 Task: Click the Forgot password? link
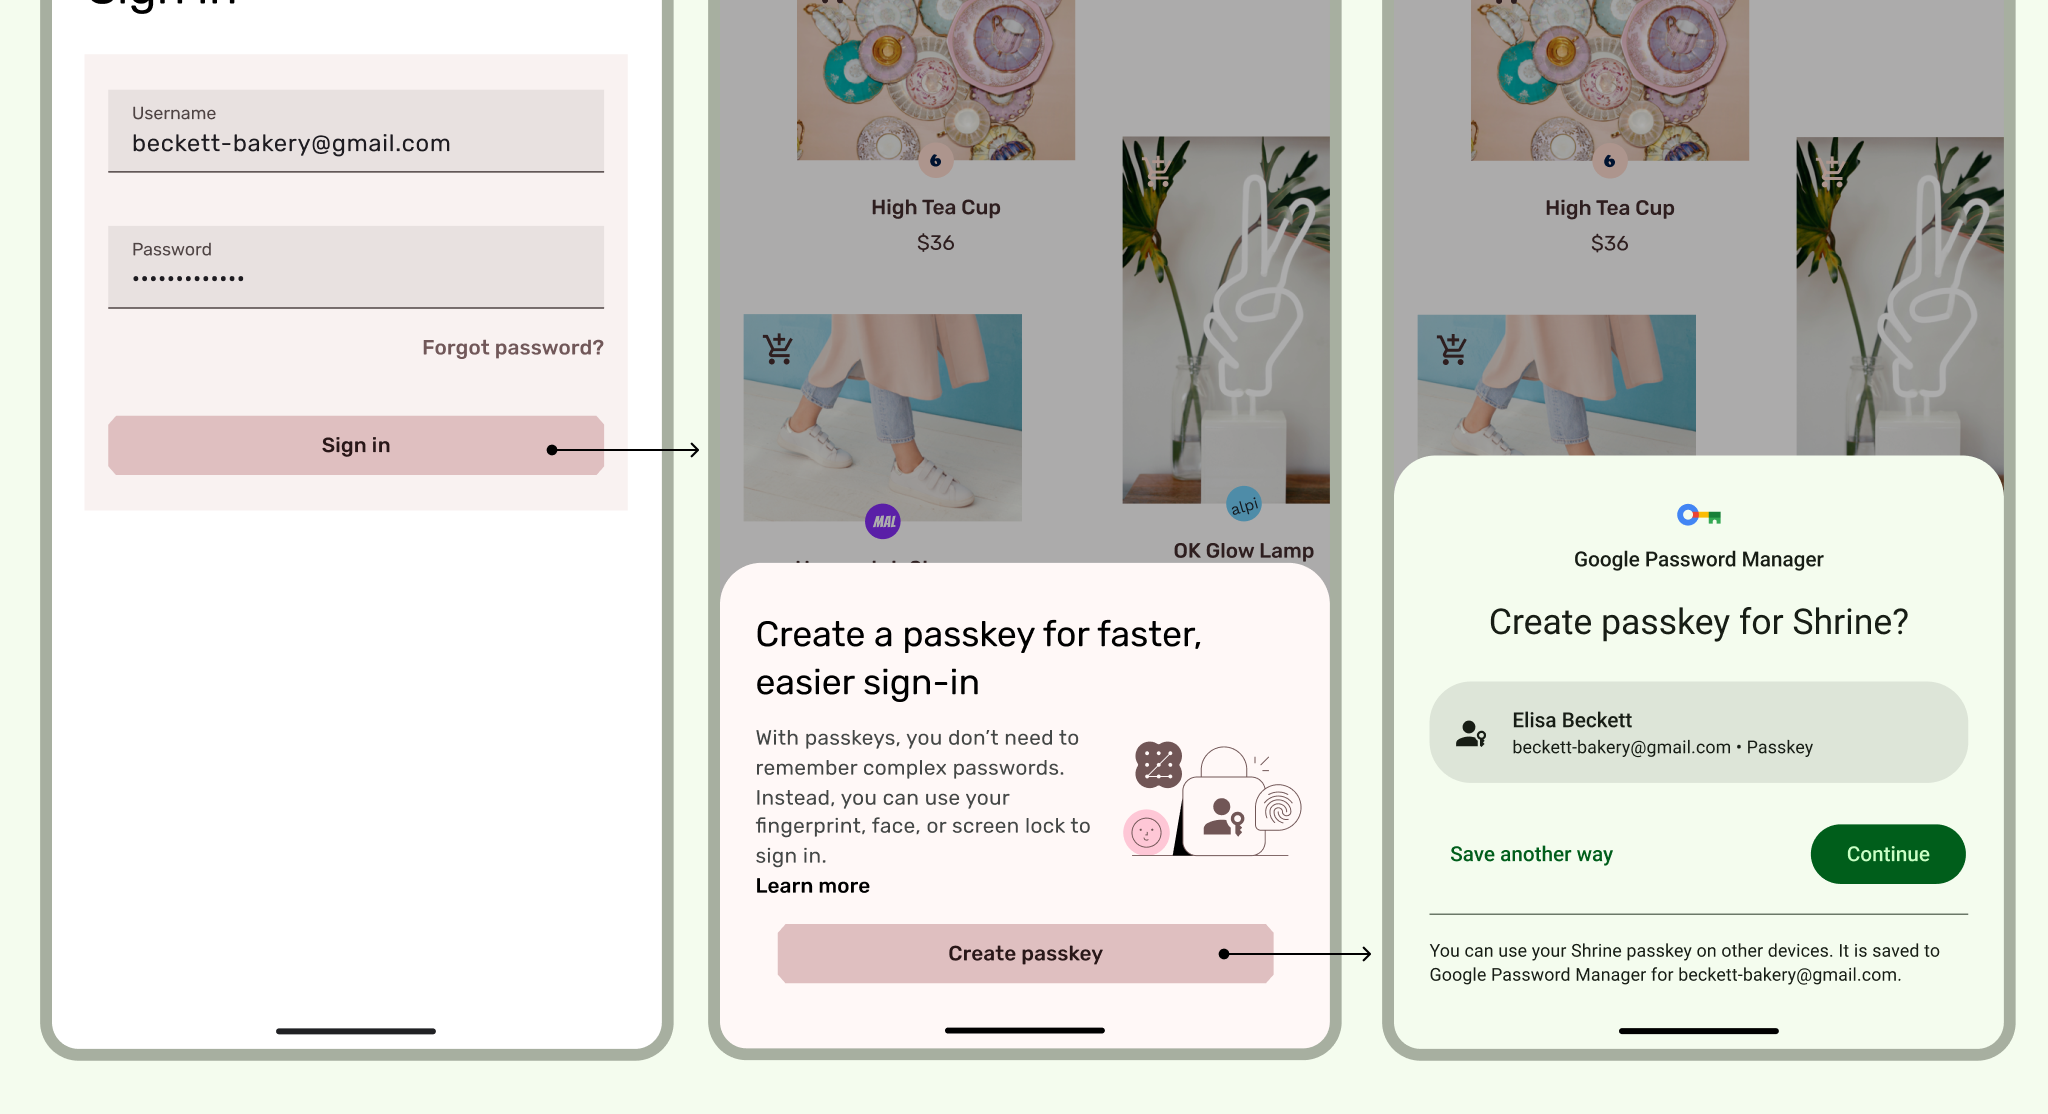click(513, 347)
